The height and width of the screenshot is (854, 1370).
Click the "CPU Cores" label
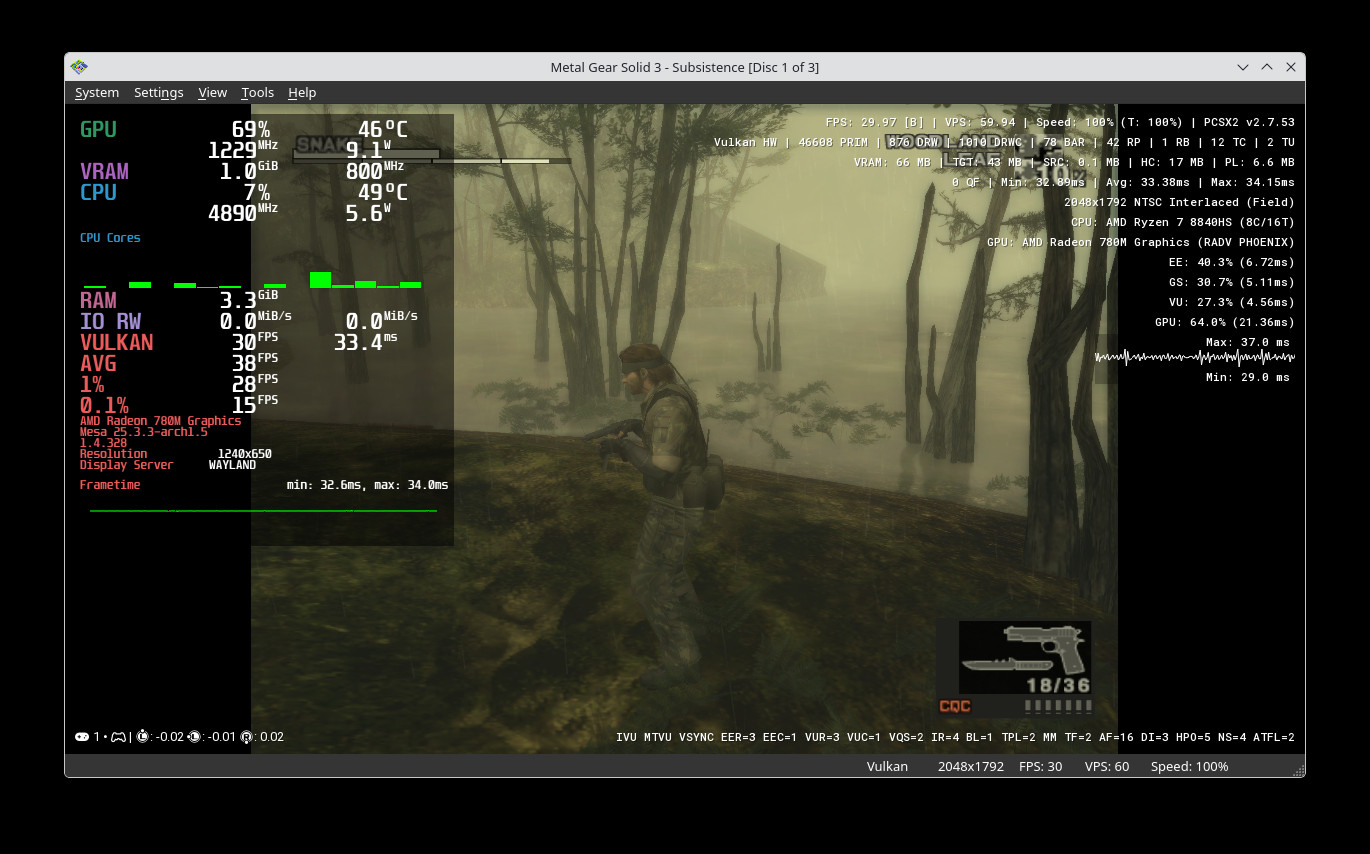pyautogui.click(x=110, y=238)
